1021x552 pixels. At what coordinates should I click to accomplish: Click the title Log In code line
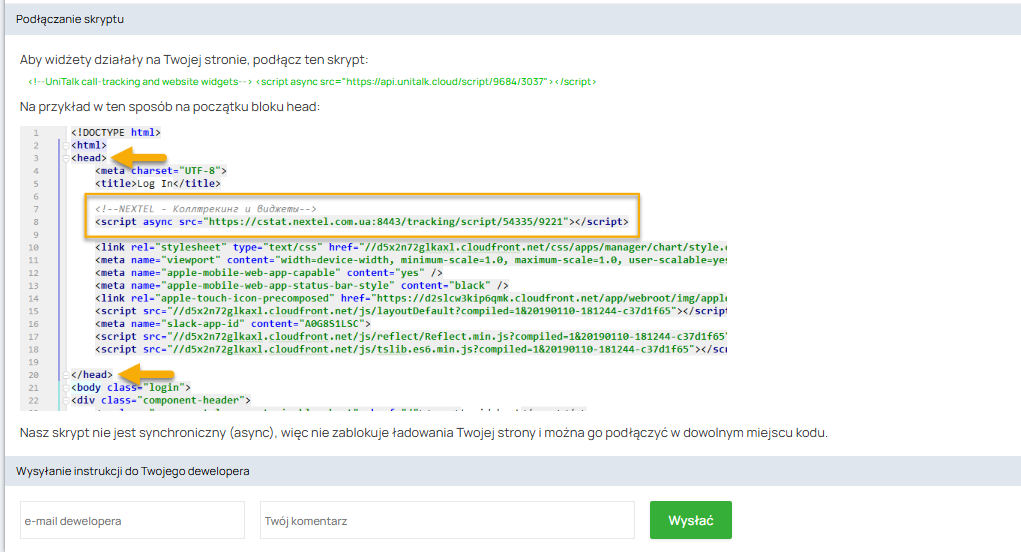pyautogui.click(x=157, y=184)
